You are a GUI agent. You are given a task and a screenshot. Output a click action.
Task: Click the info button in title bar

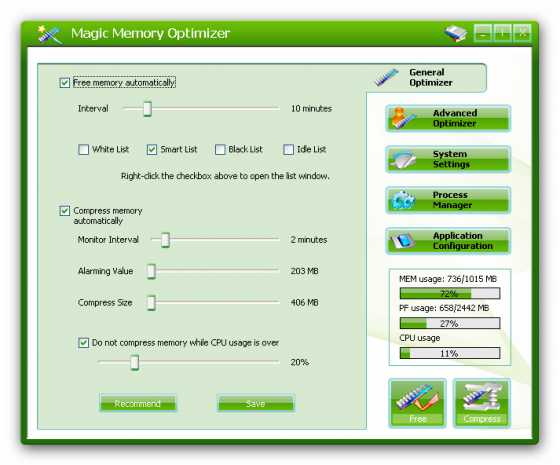[502, 33]
